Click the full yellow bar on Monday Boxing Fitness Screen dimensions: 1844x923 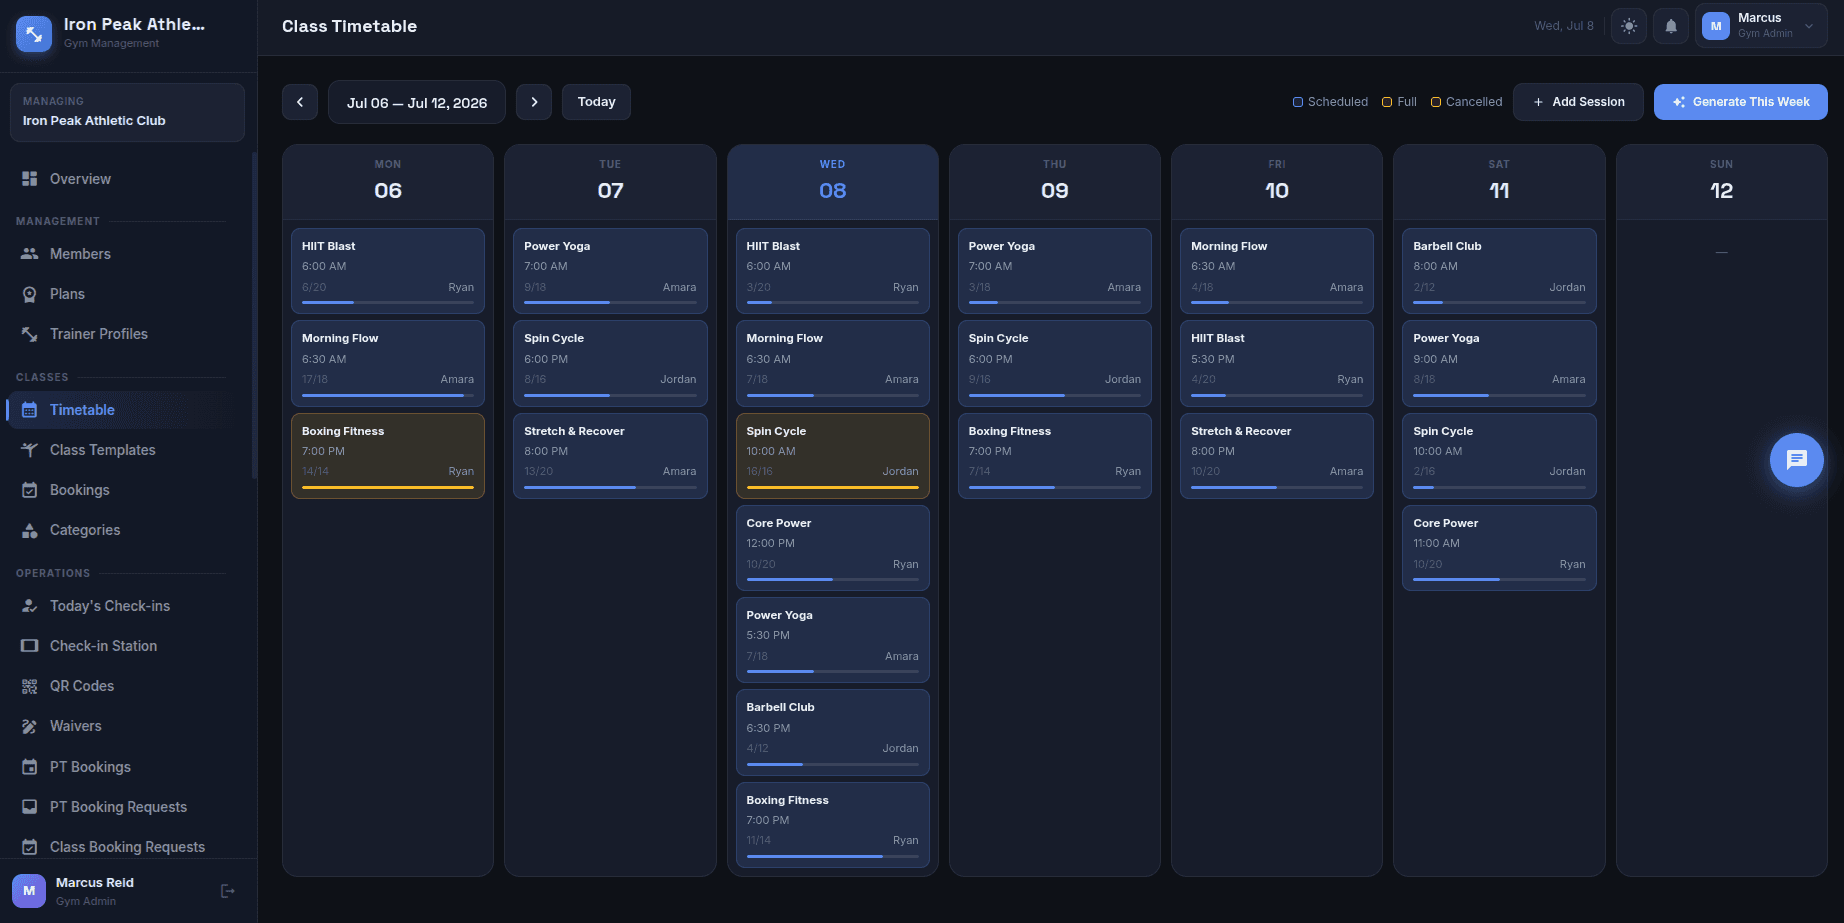pyautogui.click(x=388, y=488)
